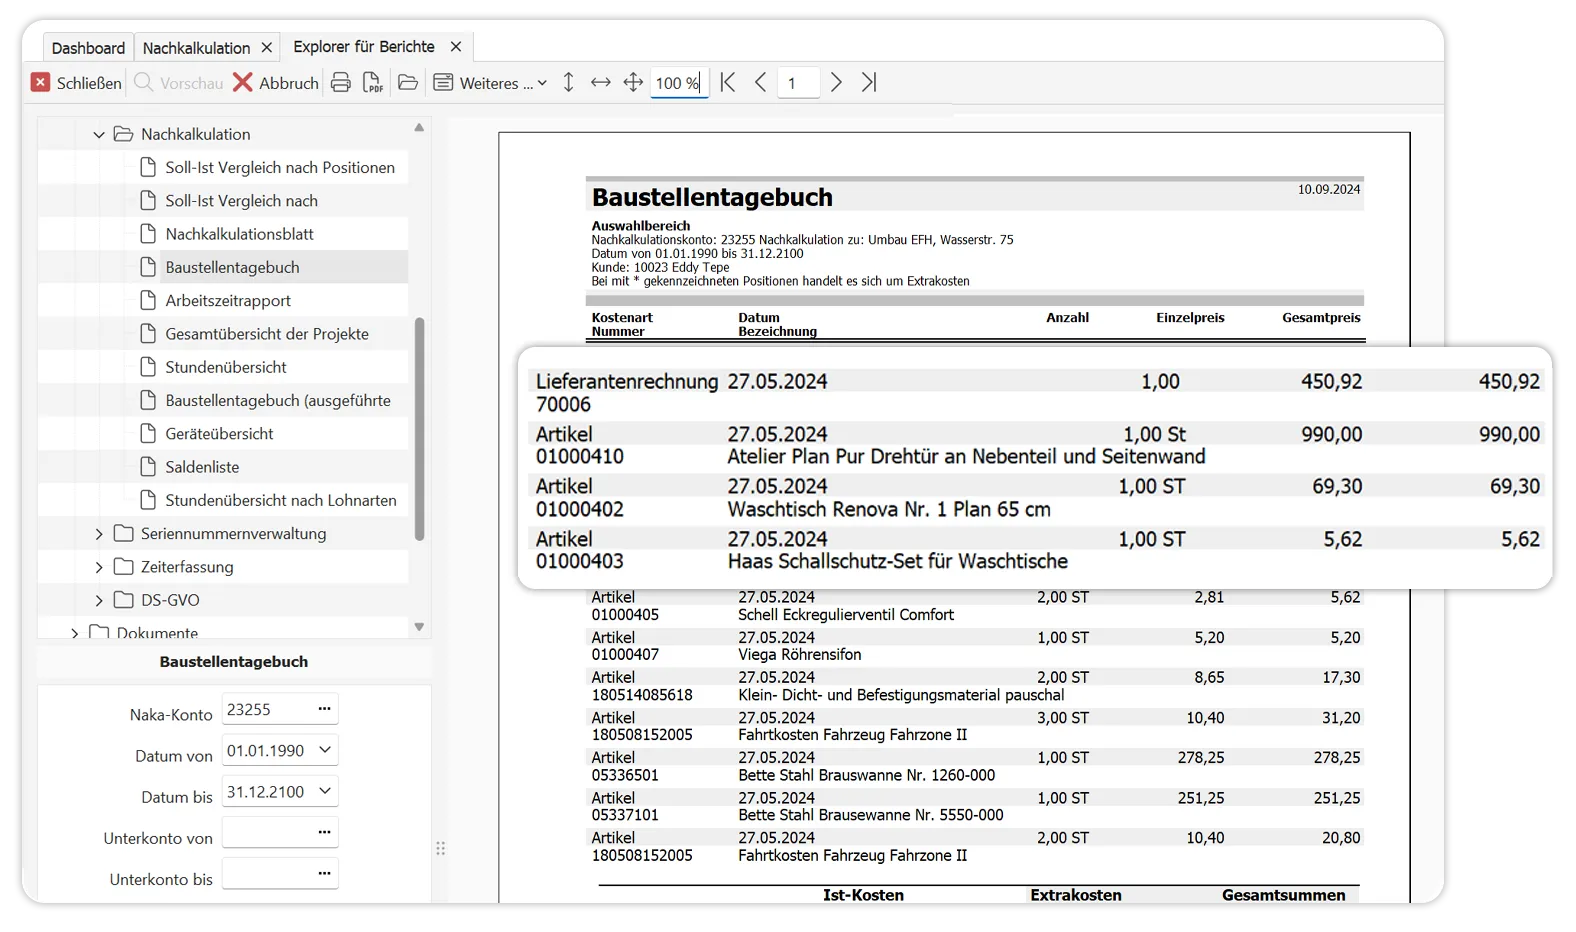The height and width of the screenshot is (932, 1576).
Task: Jump to the last report page
Action: 869,83
